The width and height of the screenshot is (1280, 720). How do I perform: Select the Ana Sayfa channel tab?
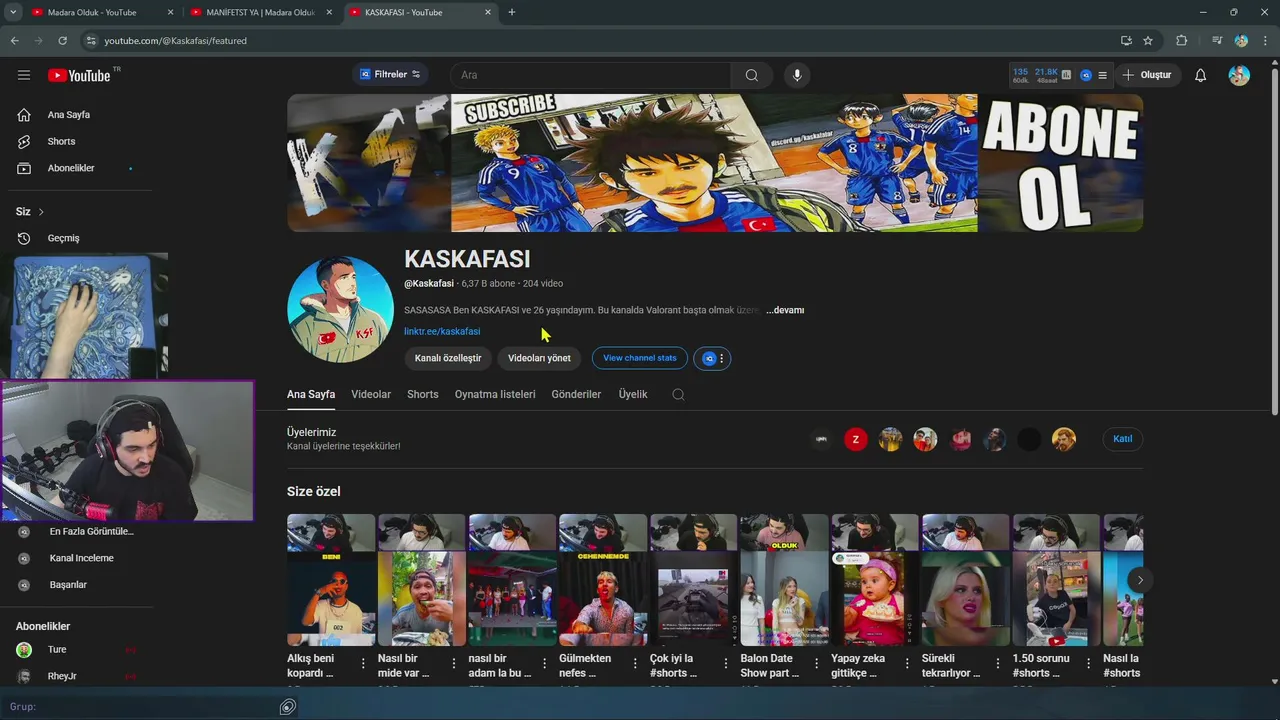(x=311, y=394)
